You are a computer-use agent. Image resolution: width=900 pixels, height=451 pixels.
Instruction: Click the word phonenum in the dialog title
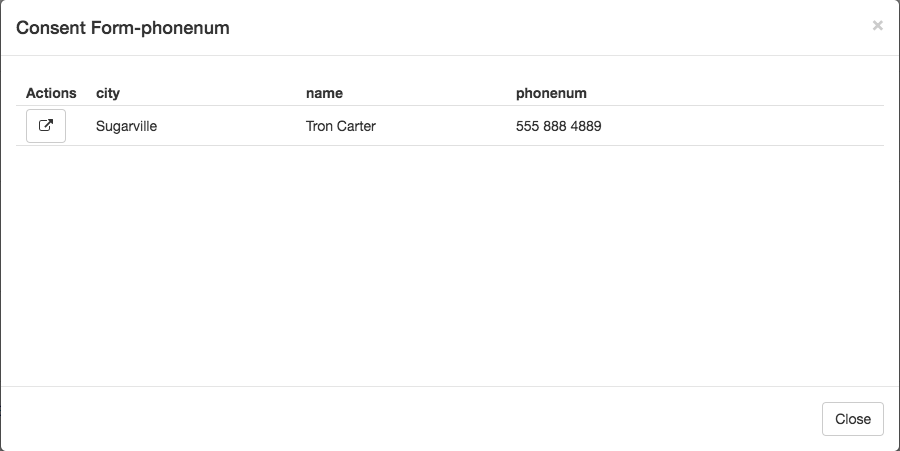pyautogui.click(x=185, y=28)
